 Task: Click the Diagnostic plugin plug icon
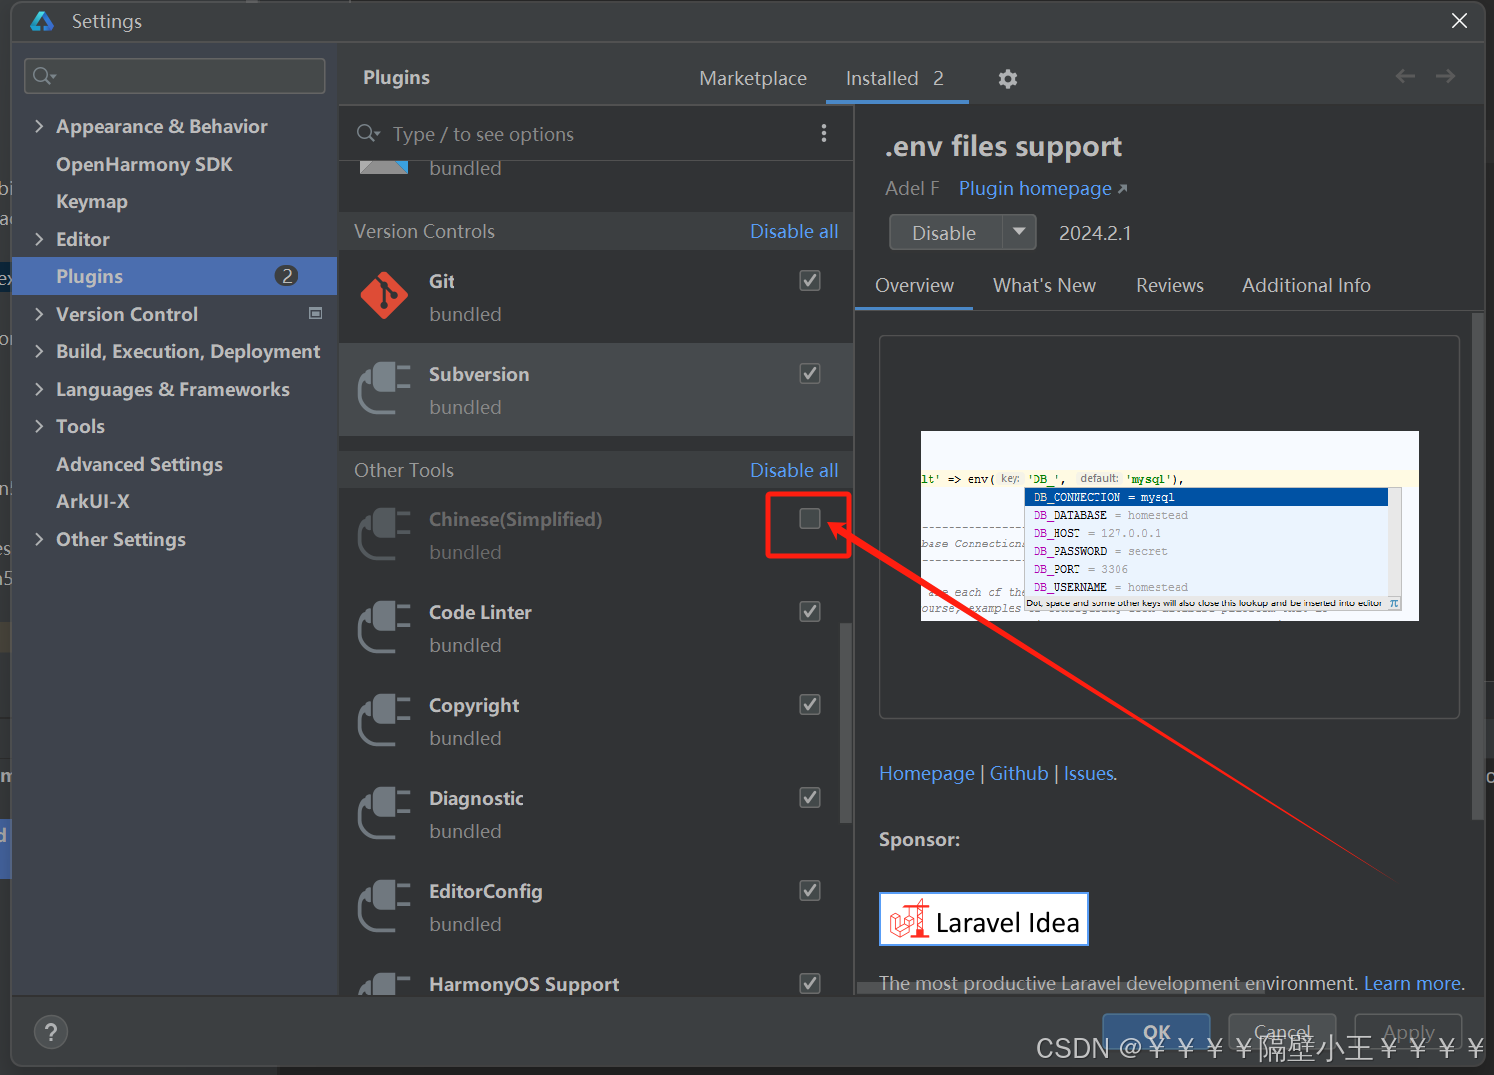384,813
